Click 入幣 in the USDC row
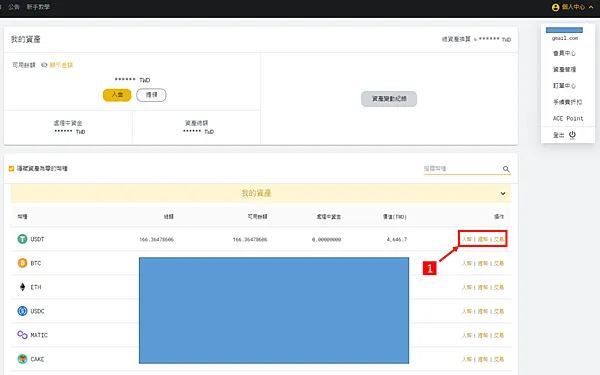This screenshot has width=600, height=375. click(466, 311)
